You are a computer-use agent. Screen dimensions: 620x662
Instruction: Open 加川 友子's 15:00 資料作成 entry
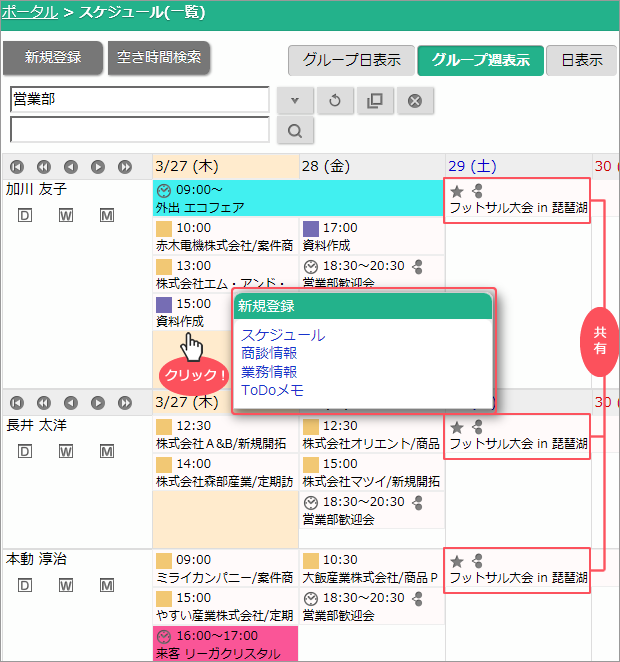pyautogui.click(x=193, y=312)
